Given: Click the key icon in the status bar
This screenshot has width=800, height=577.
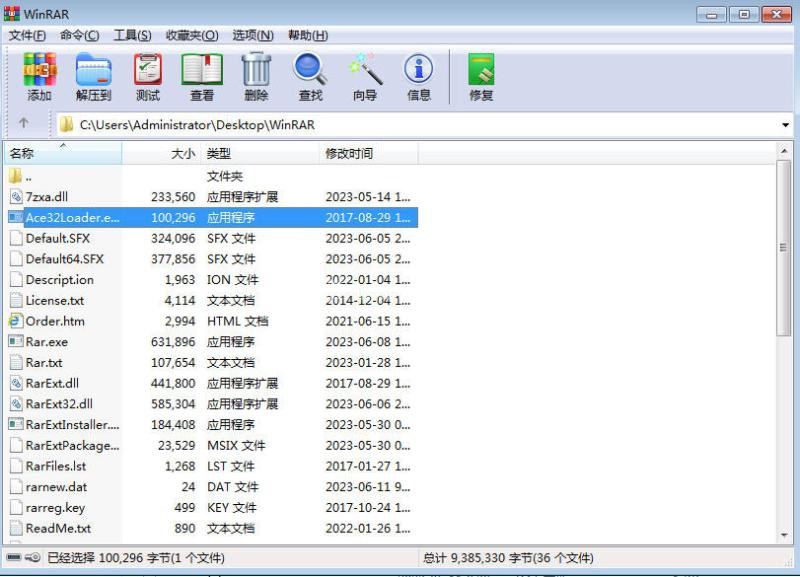Looking at the screenshot, I should point(33,557).
